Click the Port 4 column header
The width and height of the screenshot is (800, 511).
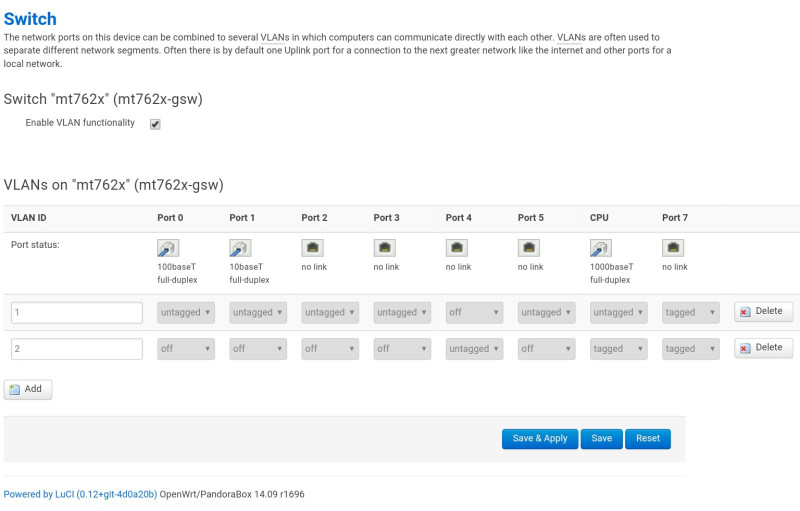[x=459, y=218]
